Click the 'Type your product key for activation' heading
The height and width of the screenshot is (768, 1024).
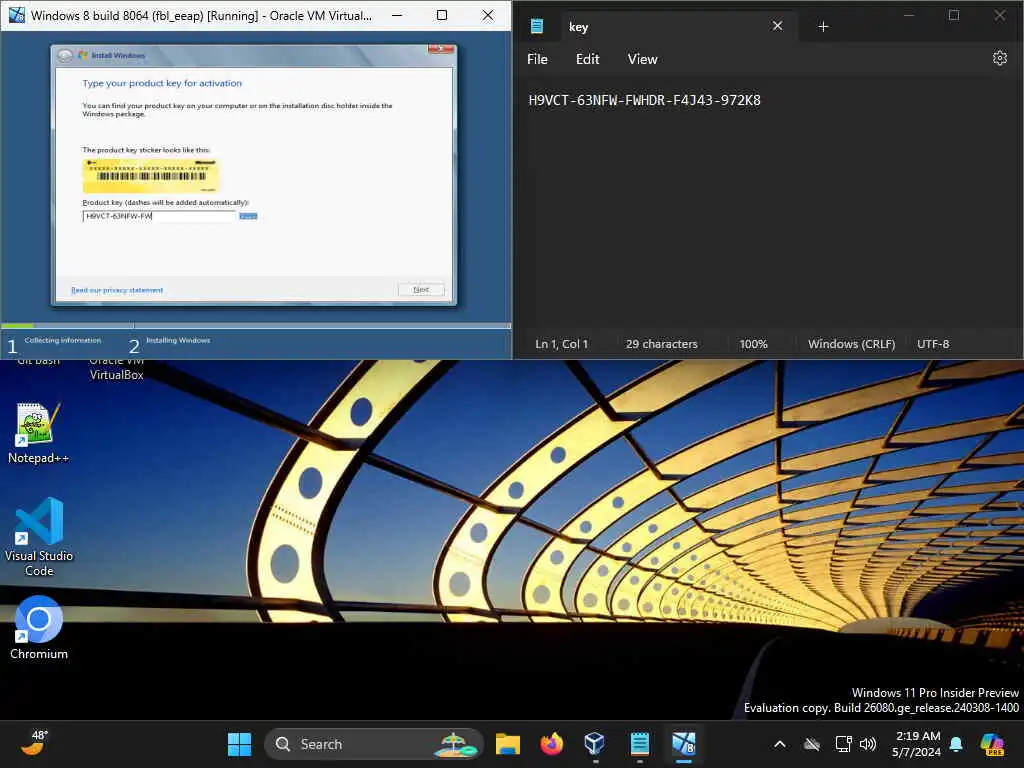click(x=162, y=83)
